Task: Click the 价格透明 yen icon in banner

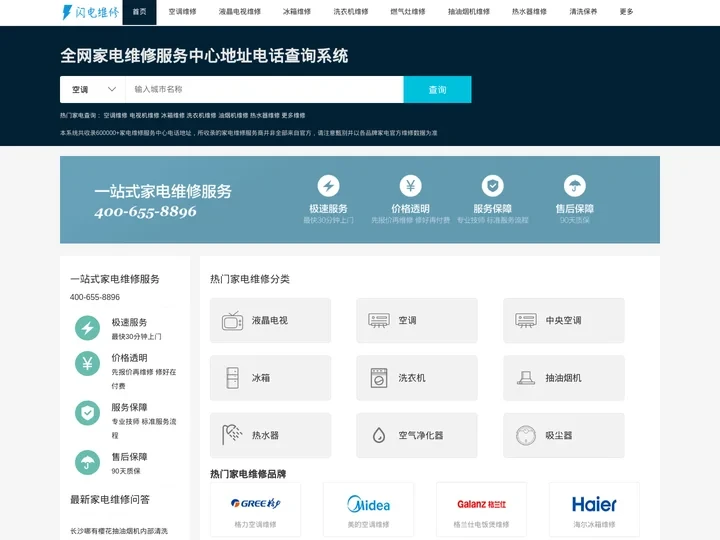Action: (x=411, y=186)
